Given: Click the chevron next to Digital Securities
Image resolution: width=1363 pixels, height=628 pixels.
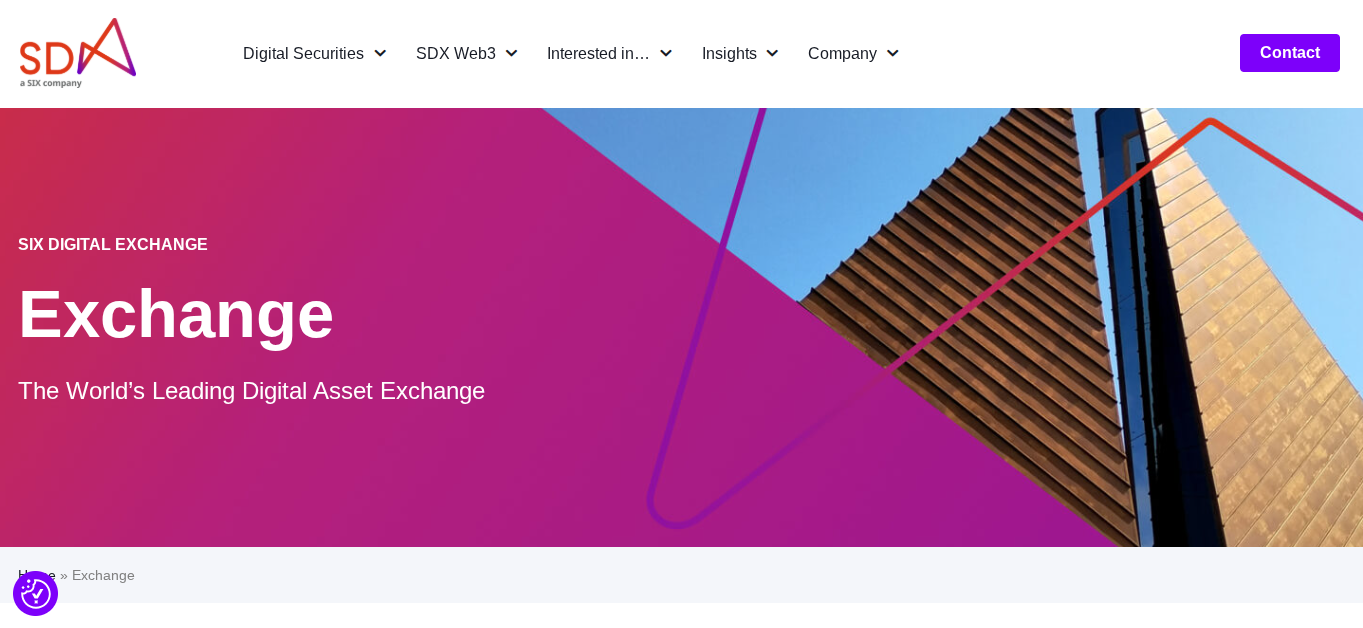Looking at the screenshot, I should [380, 54].
